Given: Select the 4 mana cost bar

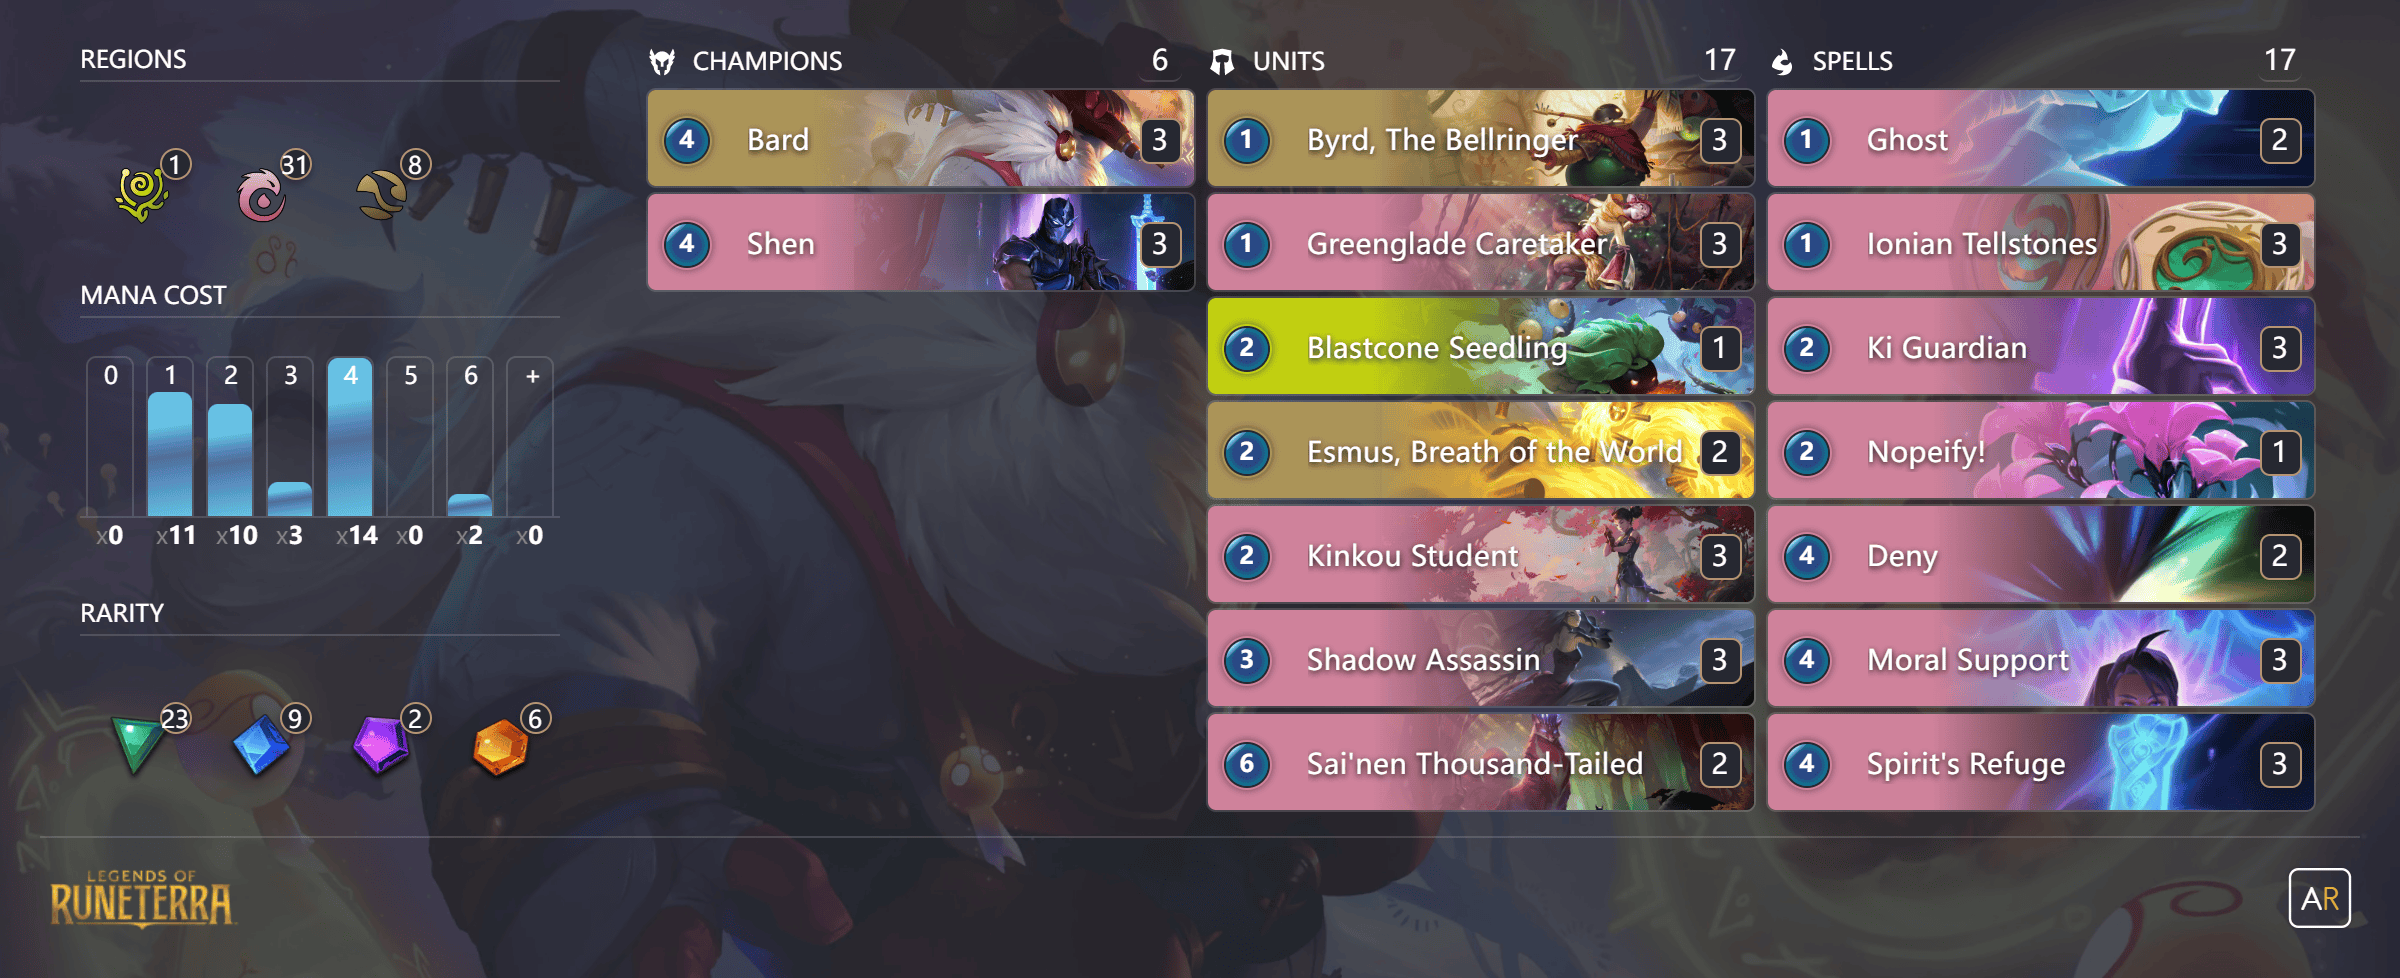Looking at the screenshot, I should pos(350,437).
